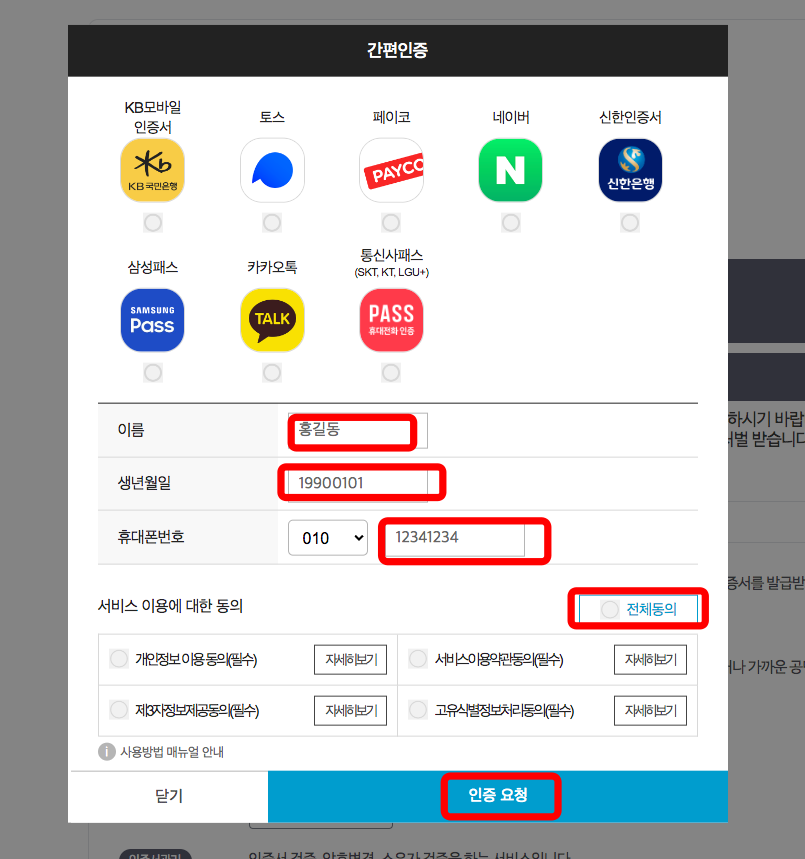
Task: Open the 사용방법 매뉴얼 안내 link
Action: pyautogui.click(x=172, y=752)
